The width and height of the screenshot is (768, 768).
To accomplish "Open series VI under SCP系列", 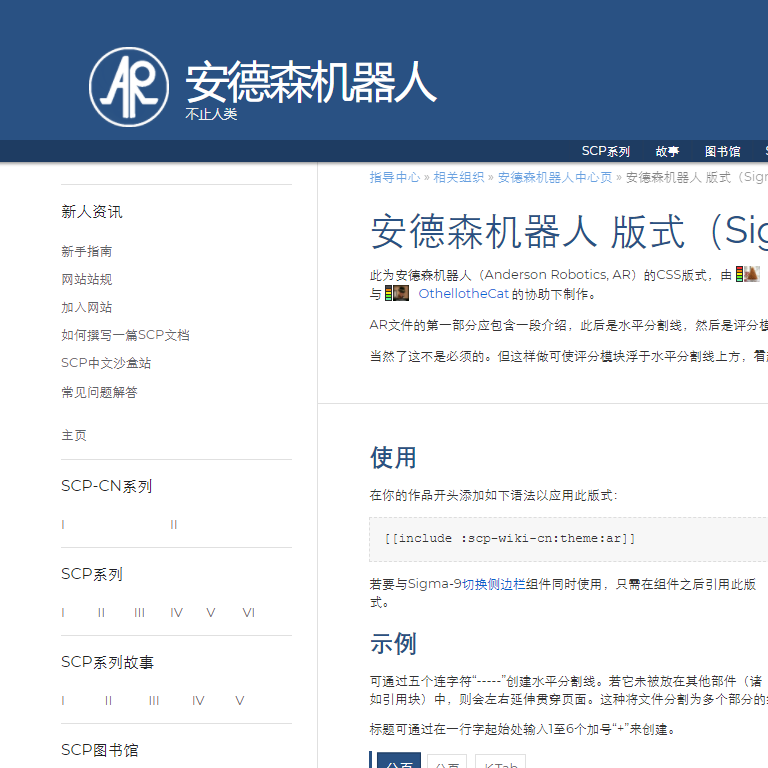I will tap(248, 613).
